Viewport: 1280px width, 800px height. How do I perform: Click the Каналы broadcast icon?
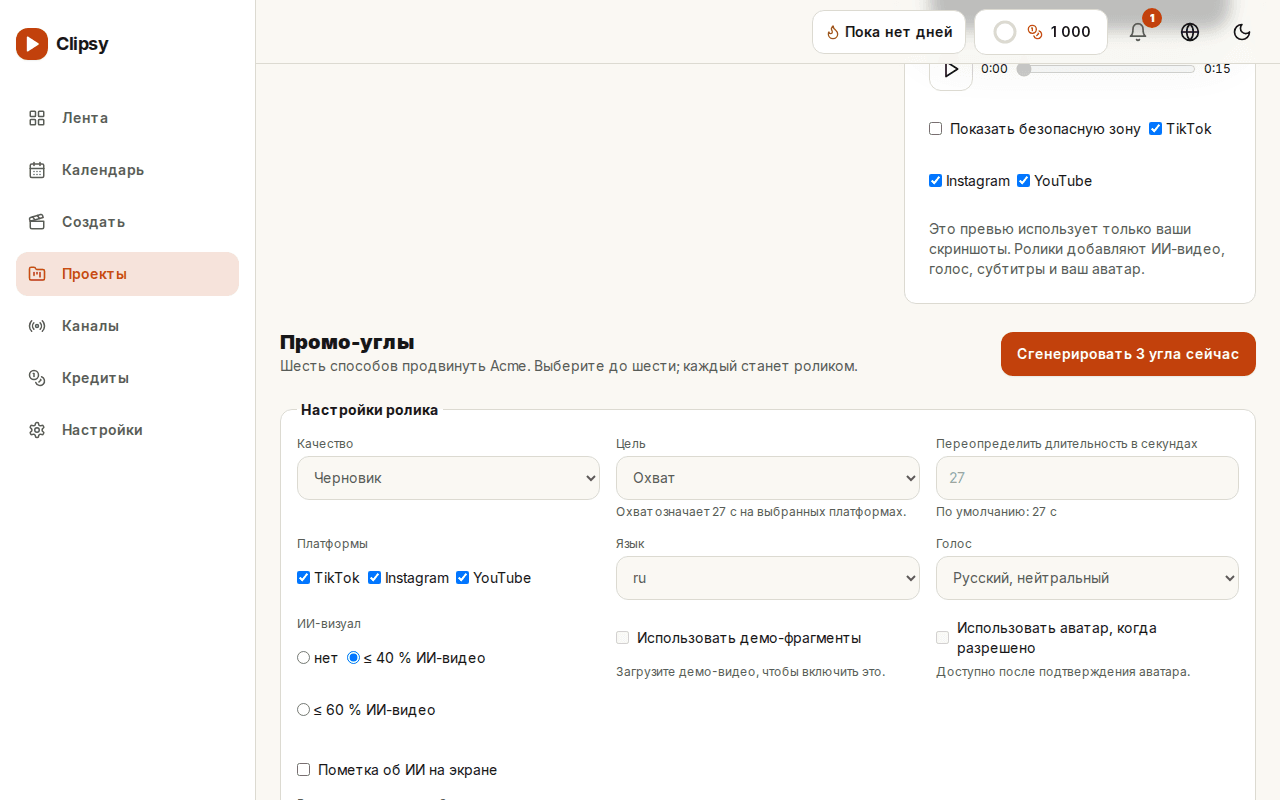point(37,326)
